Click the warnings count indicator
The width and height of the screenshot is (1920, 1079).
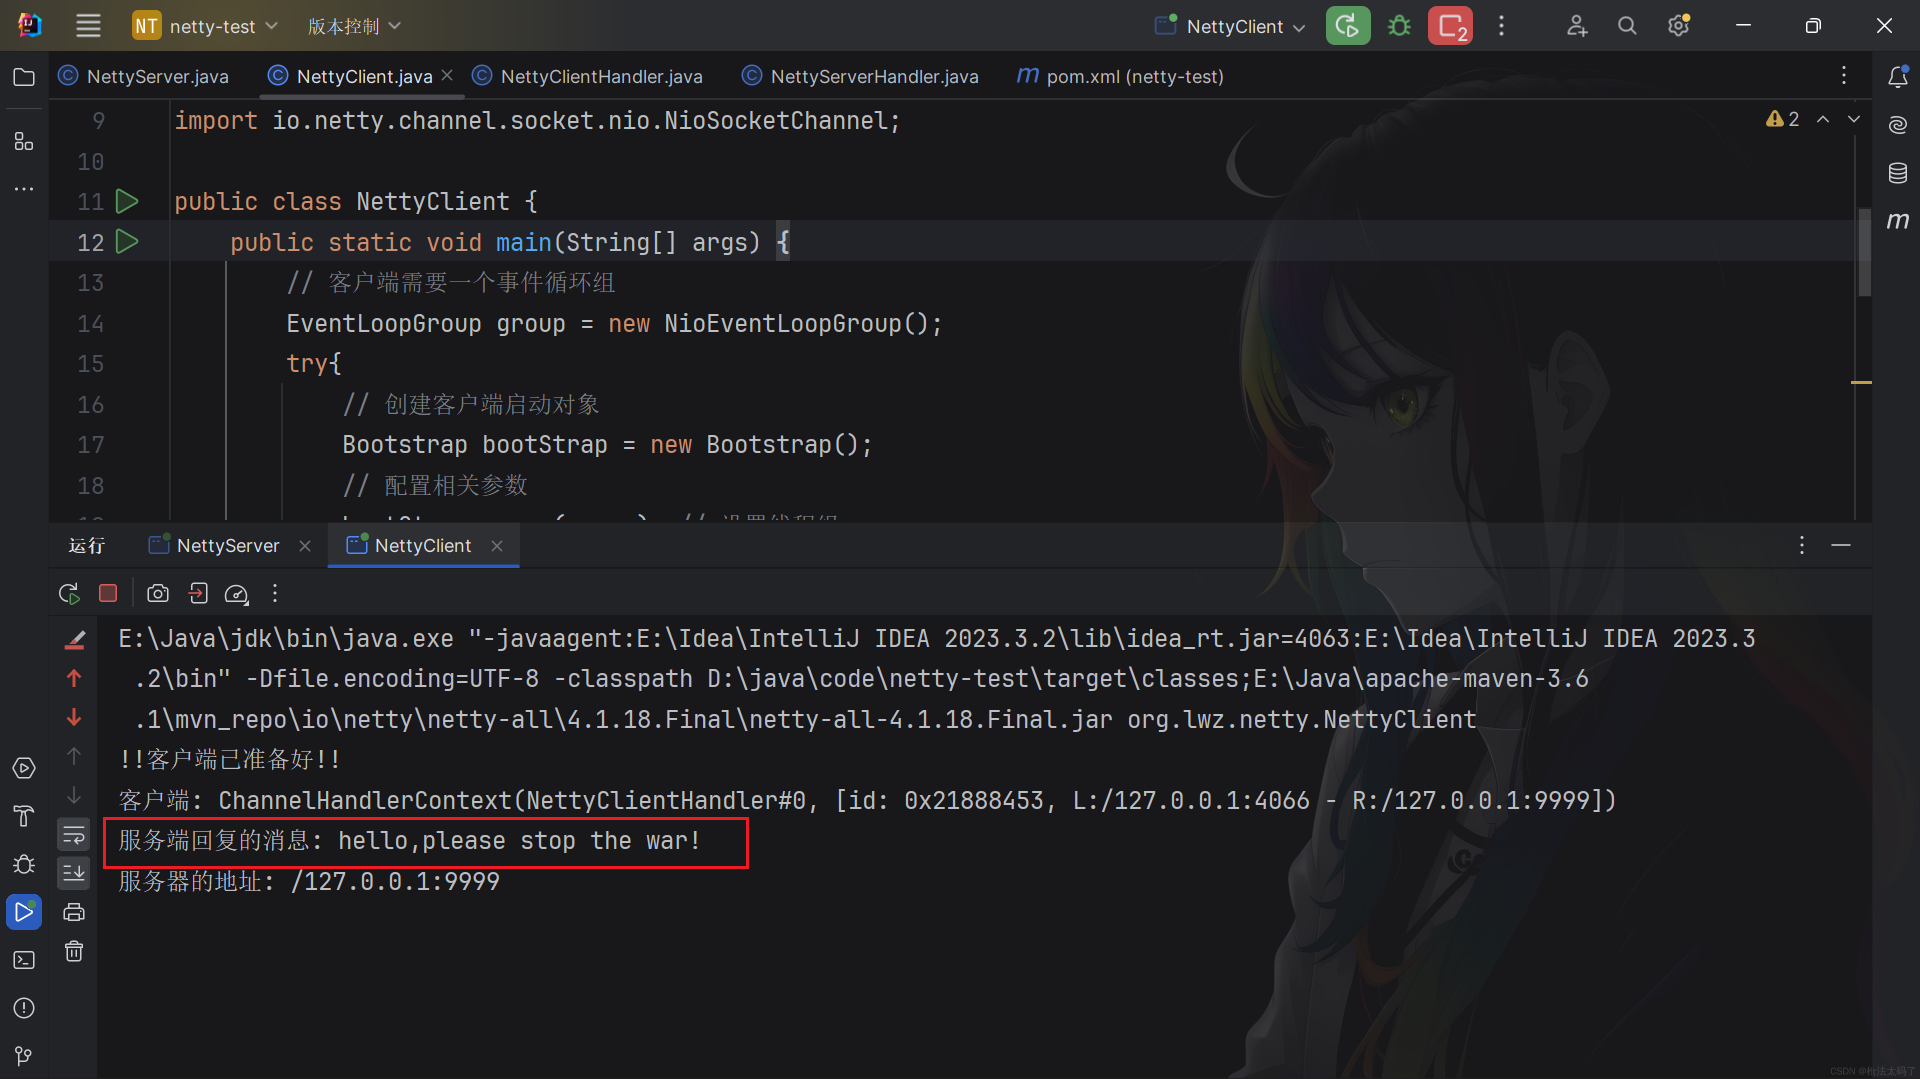1783,118
